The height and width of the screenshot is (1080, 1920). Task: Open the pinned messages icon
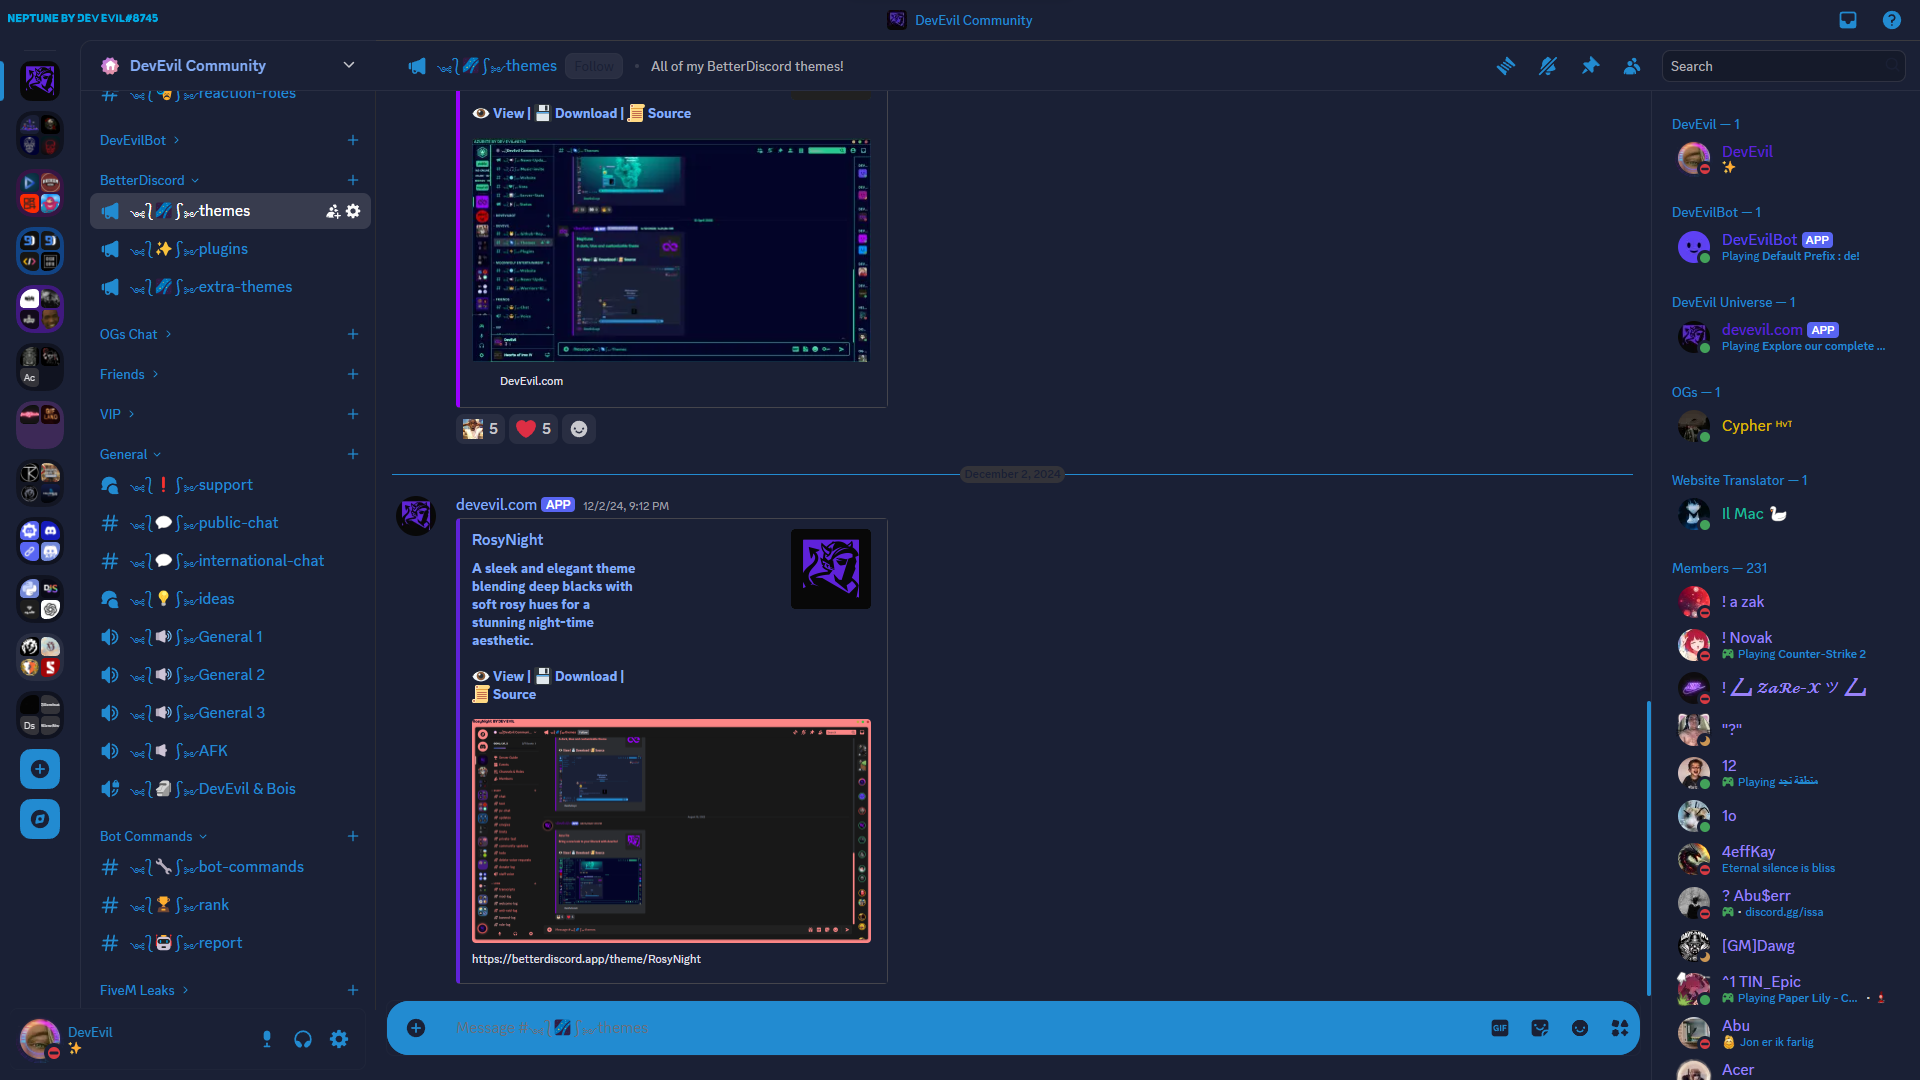(x=1590, y=66)
